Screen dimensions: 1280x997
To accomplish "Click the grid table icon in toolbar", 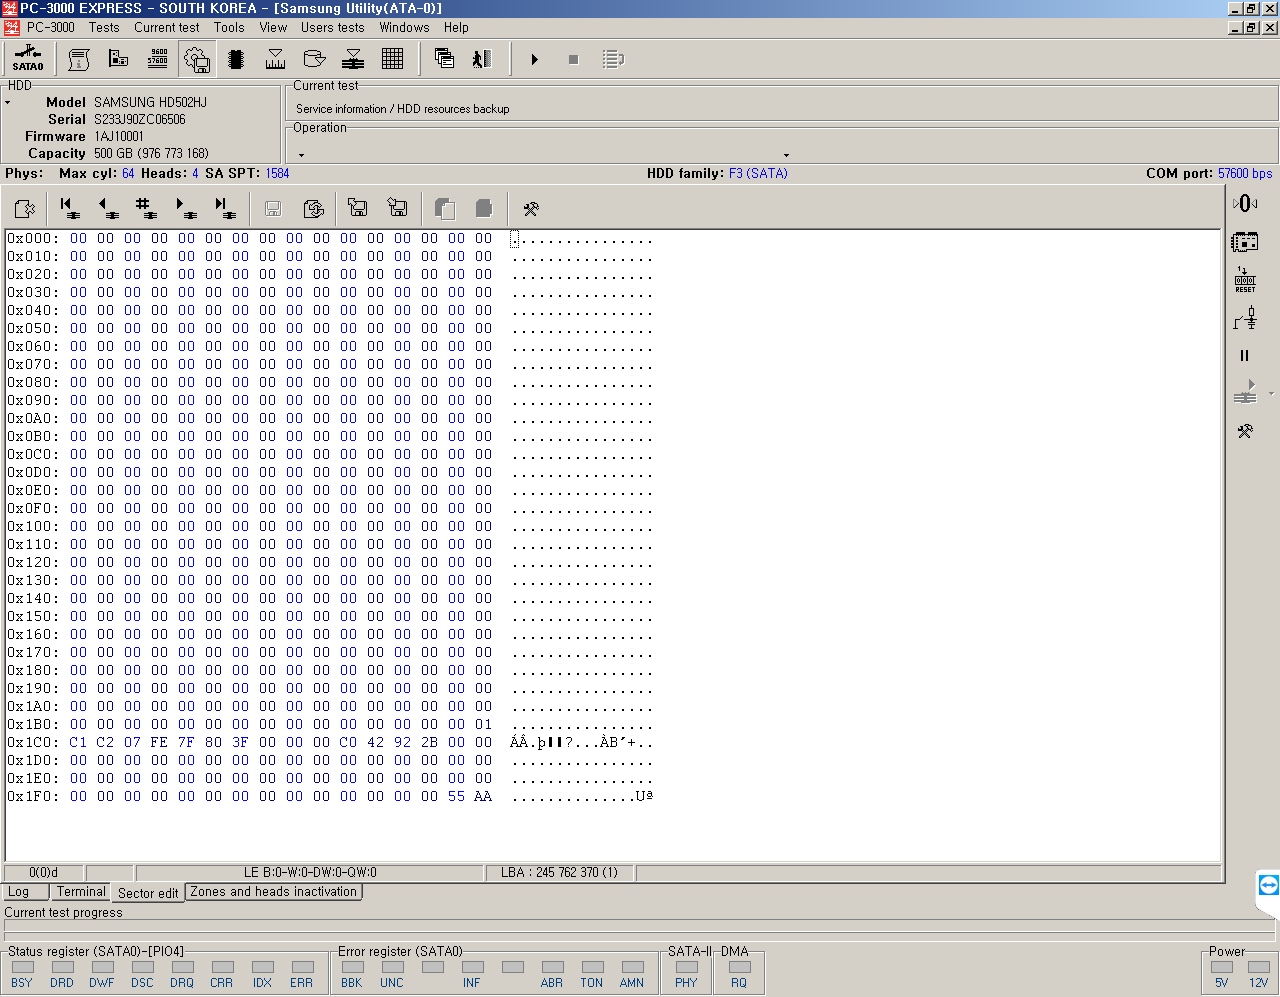I will click(x=392, y=59).
